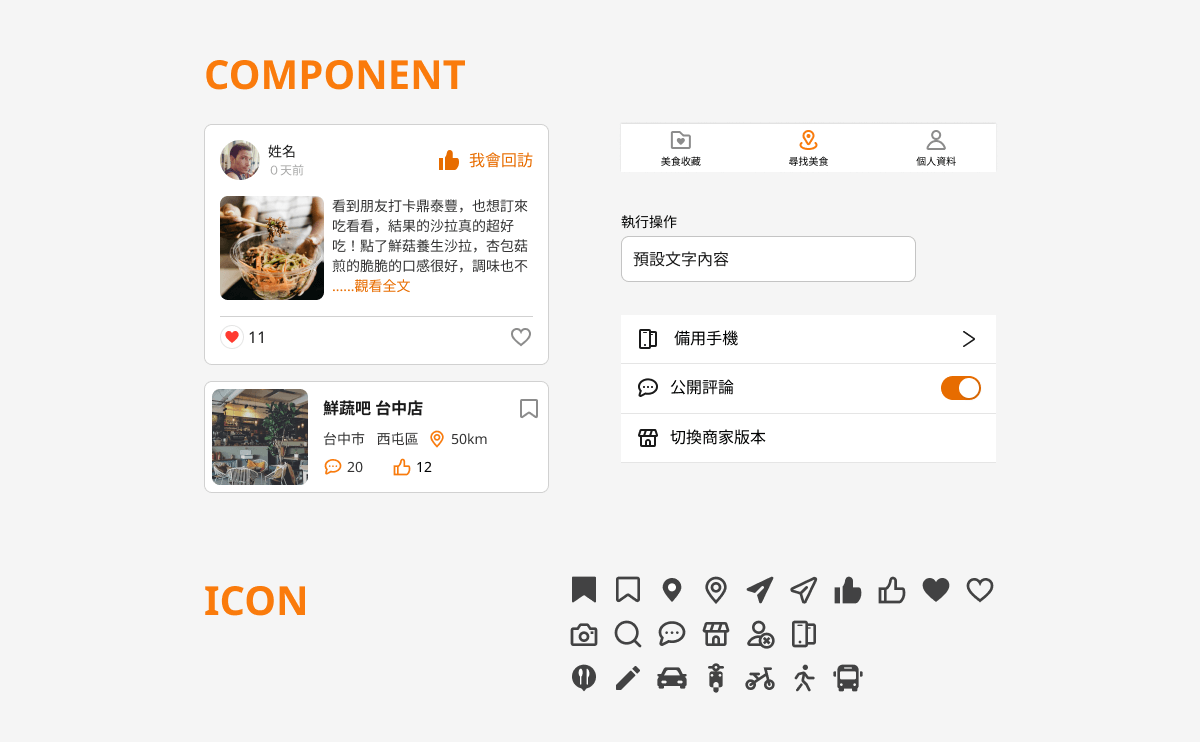The height and width of the screenshot is (742, 1200).
Task: Click the 我會回訪 thumbs-up button
Action: (486, 160)
